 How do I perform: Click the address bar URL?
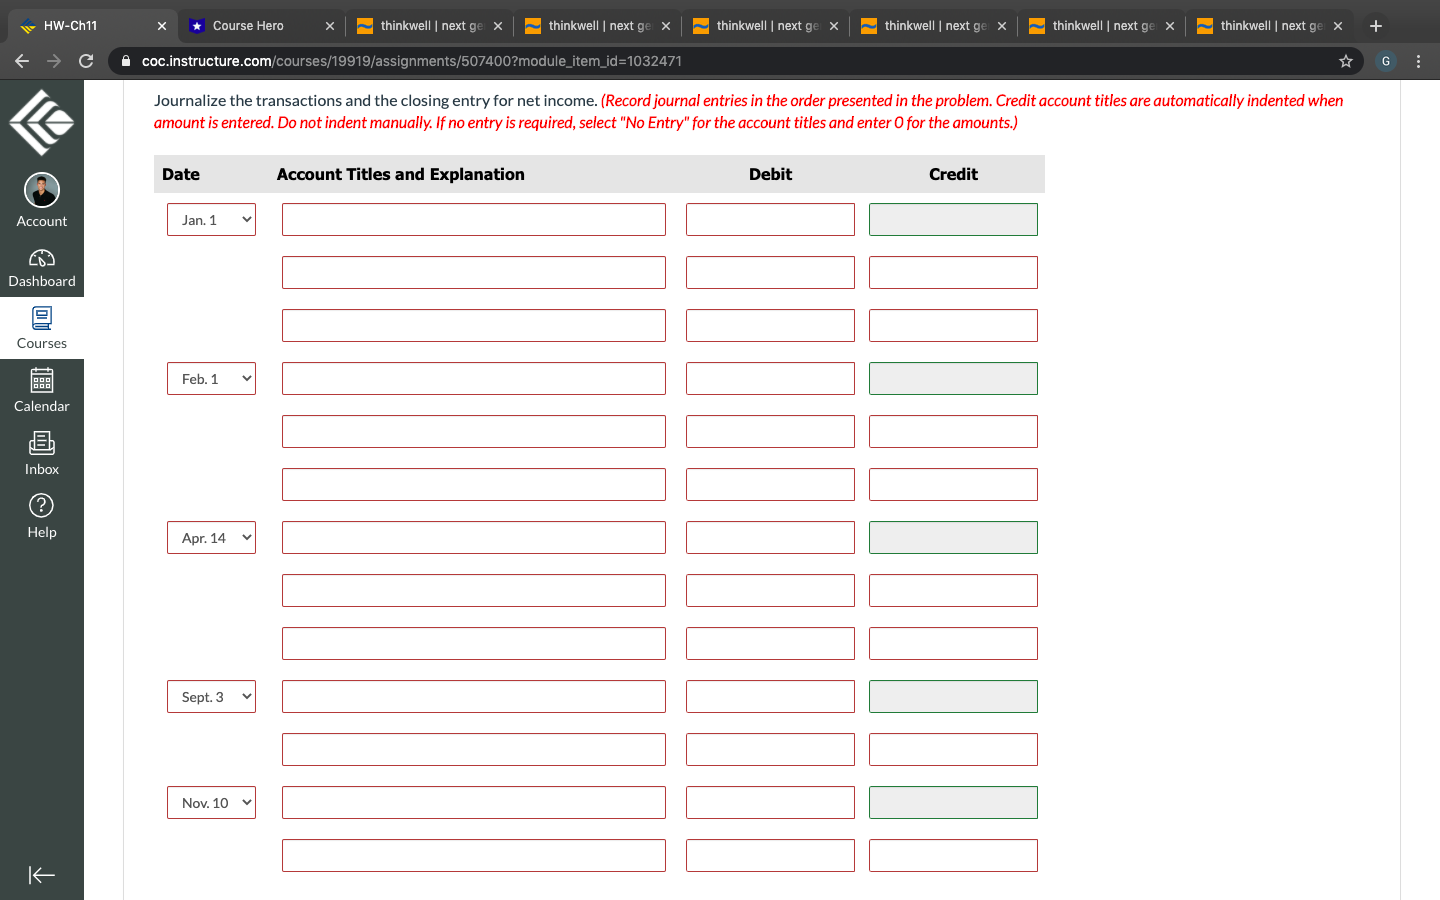(x=412, y=61)
